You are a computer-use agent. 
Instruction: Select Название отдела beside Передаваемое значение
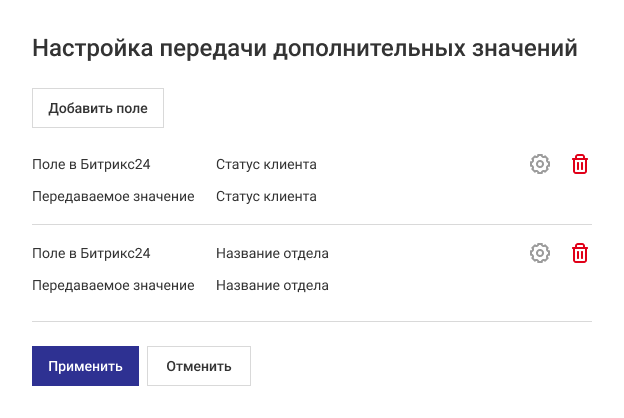pos(272,286)
